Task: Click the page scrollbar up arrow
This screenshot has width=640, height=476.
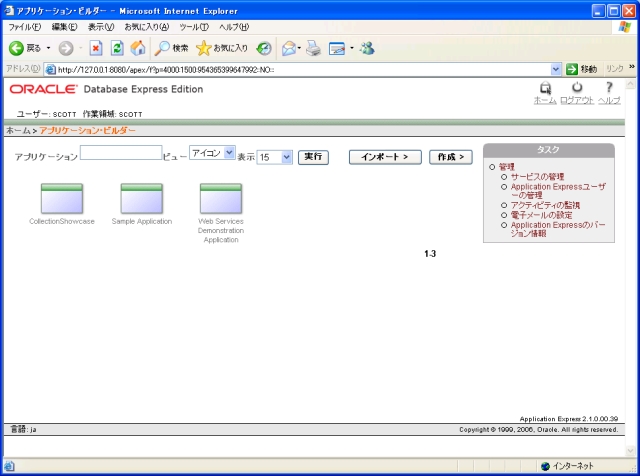Action: [630, 84]
